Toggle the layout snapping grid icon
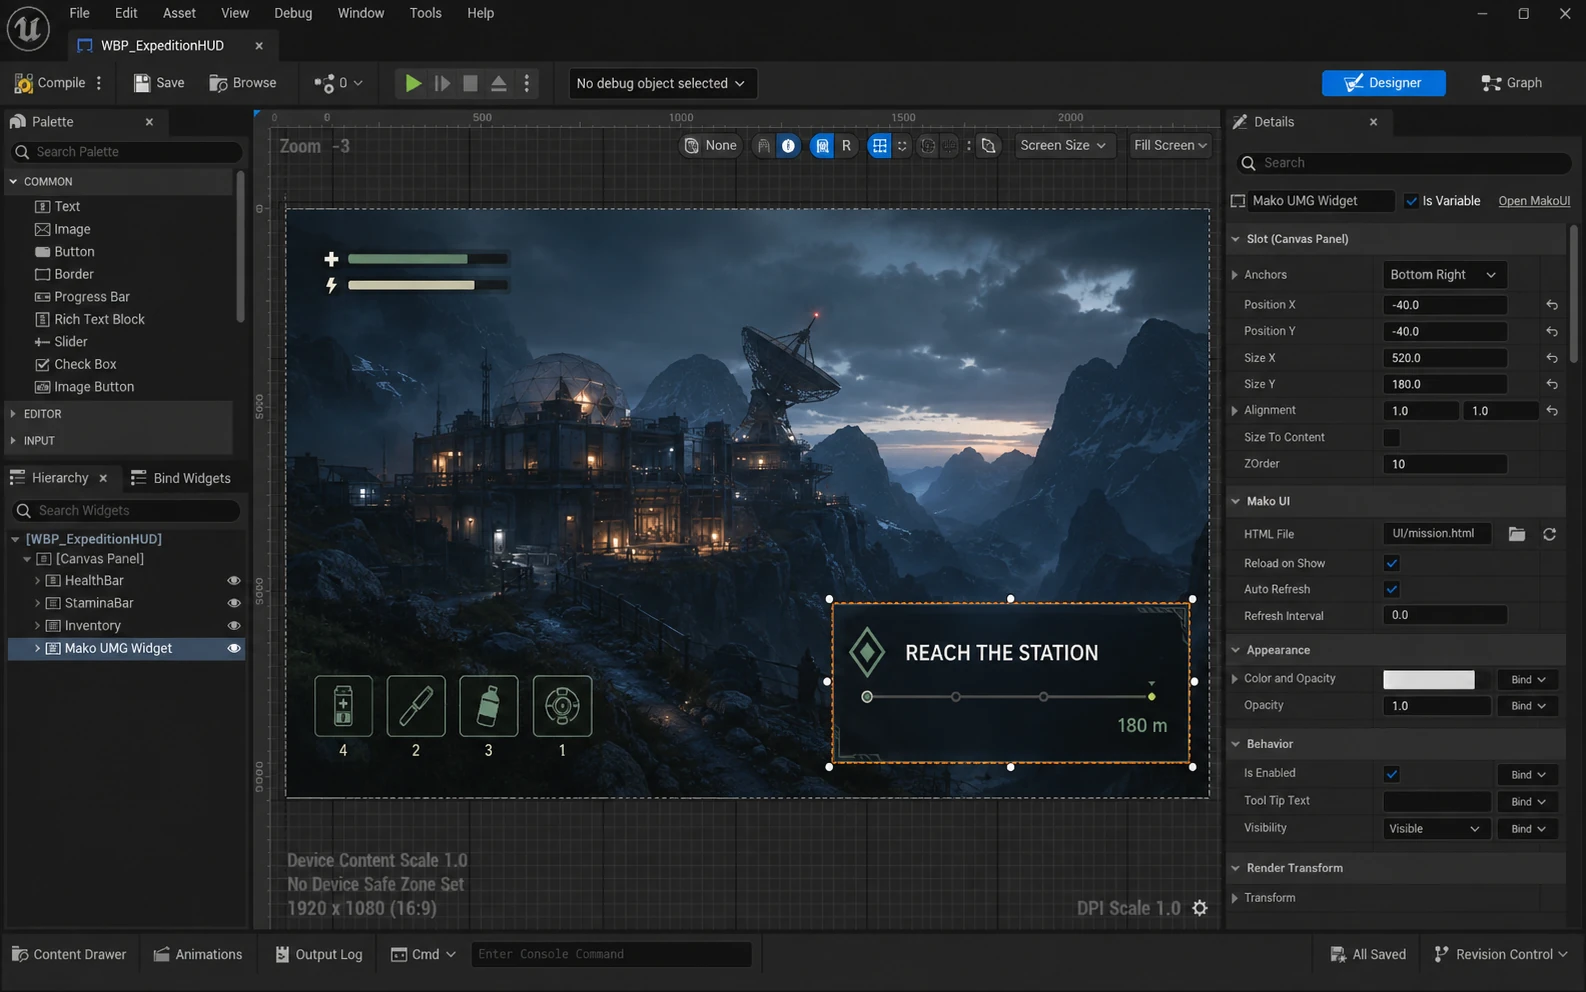This screenshot has width=1586, height=992. [879, 146]
